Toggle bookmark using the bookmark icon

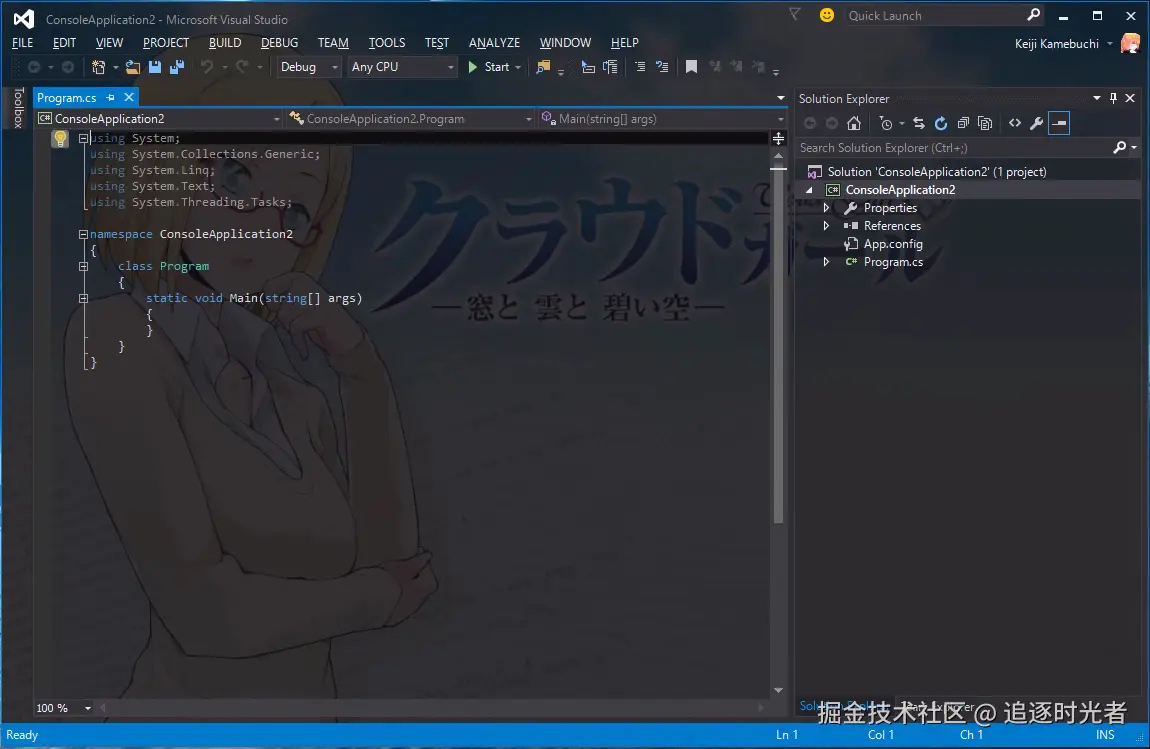[x=691, y=67]
